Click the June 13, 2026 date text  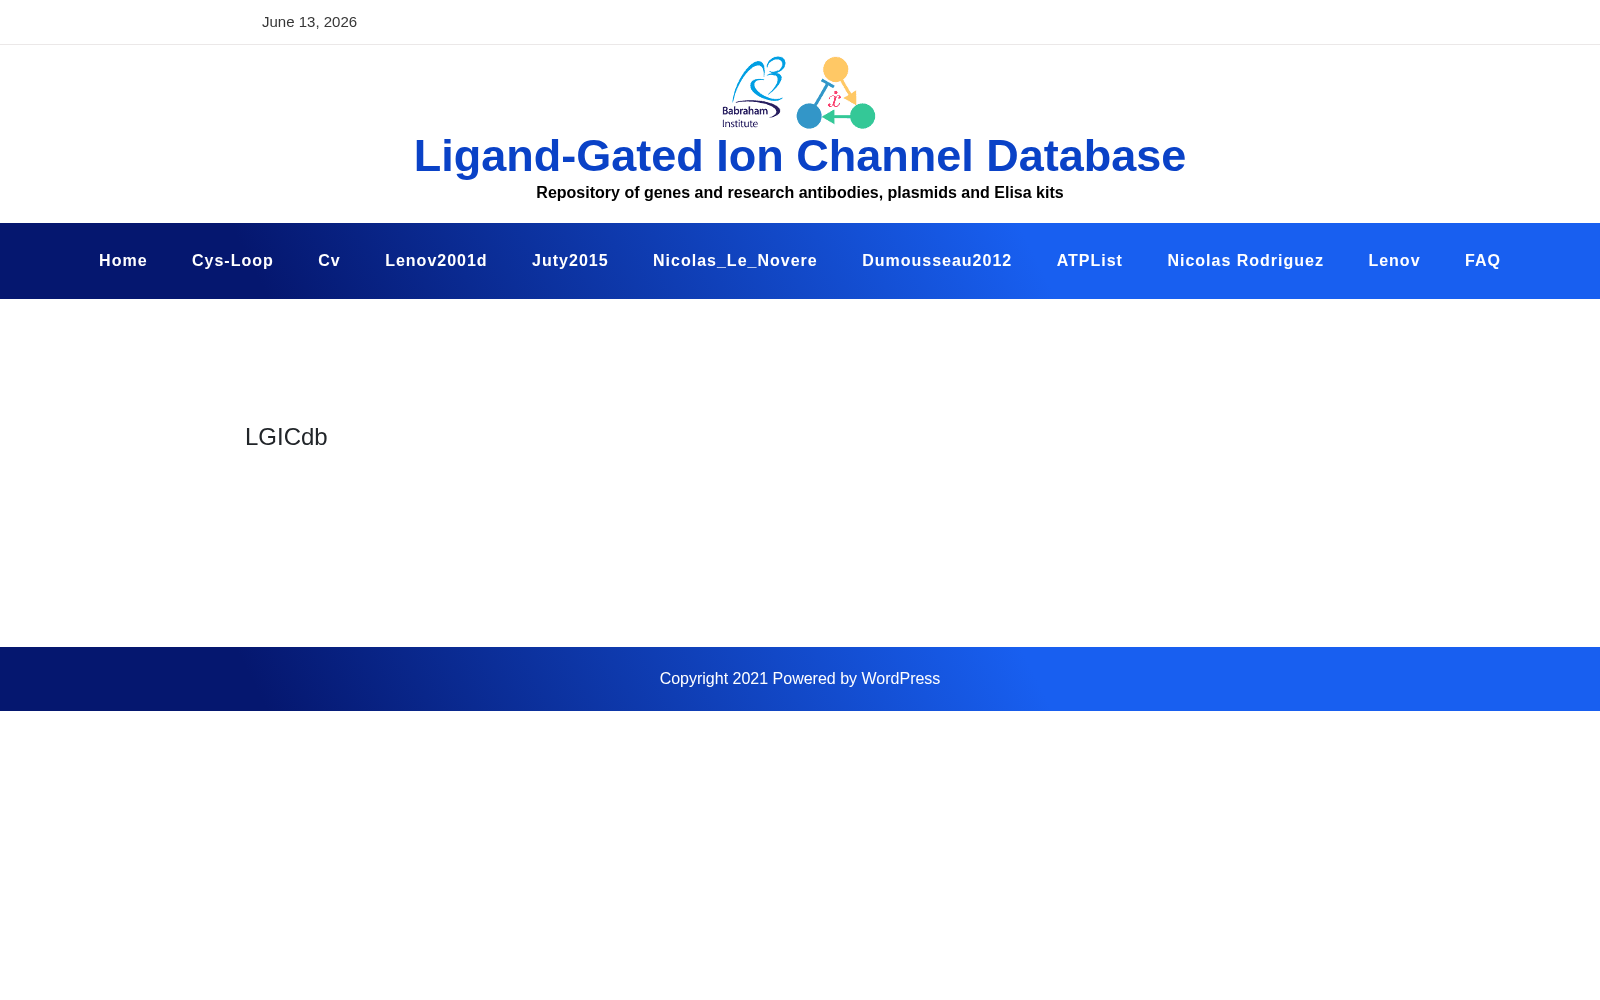[309, 22]
